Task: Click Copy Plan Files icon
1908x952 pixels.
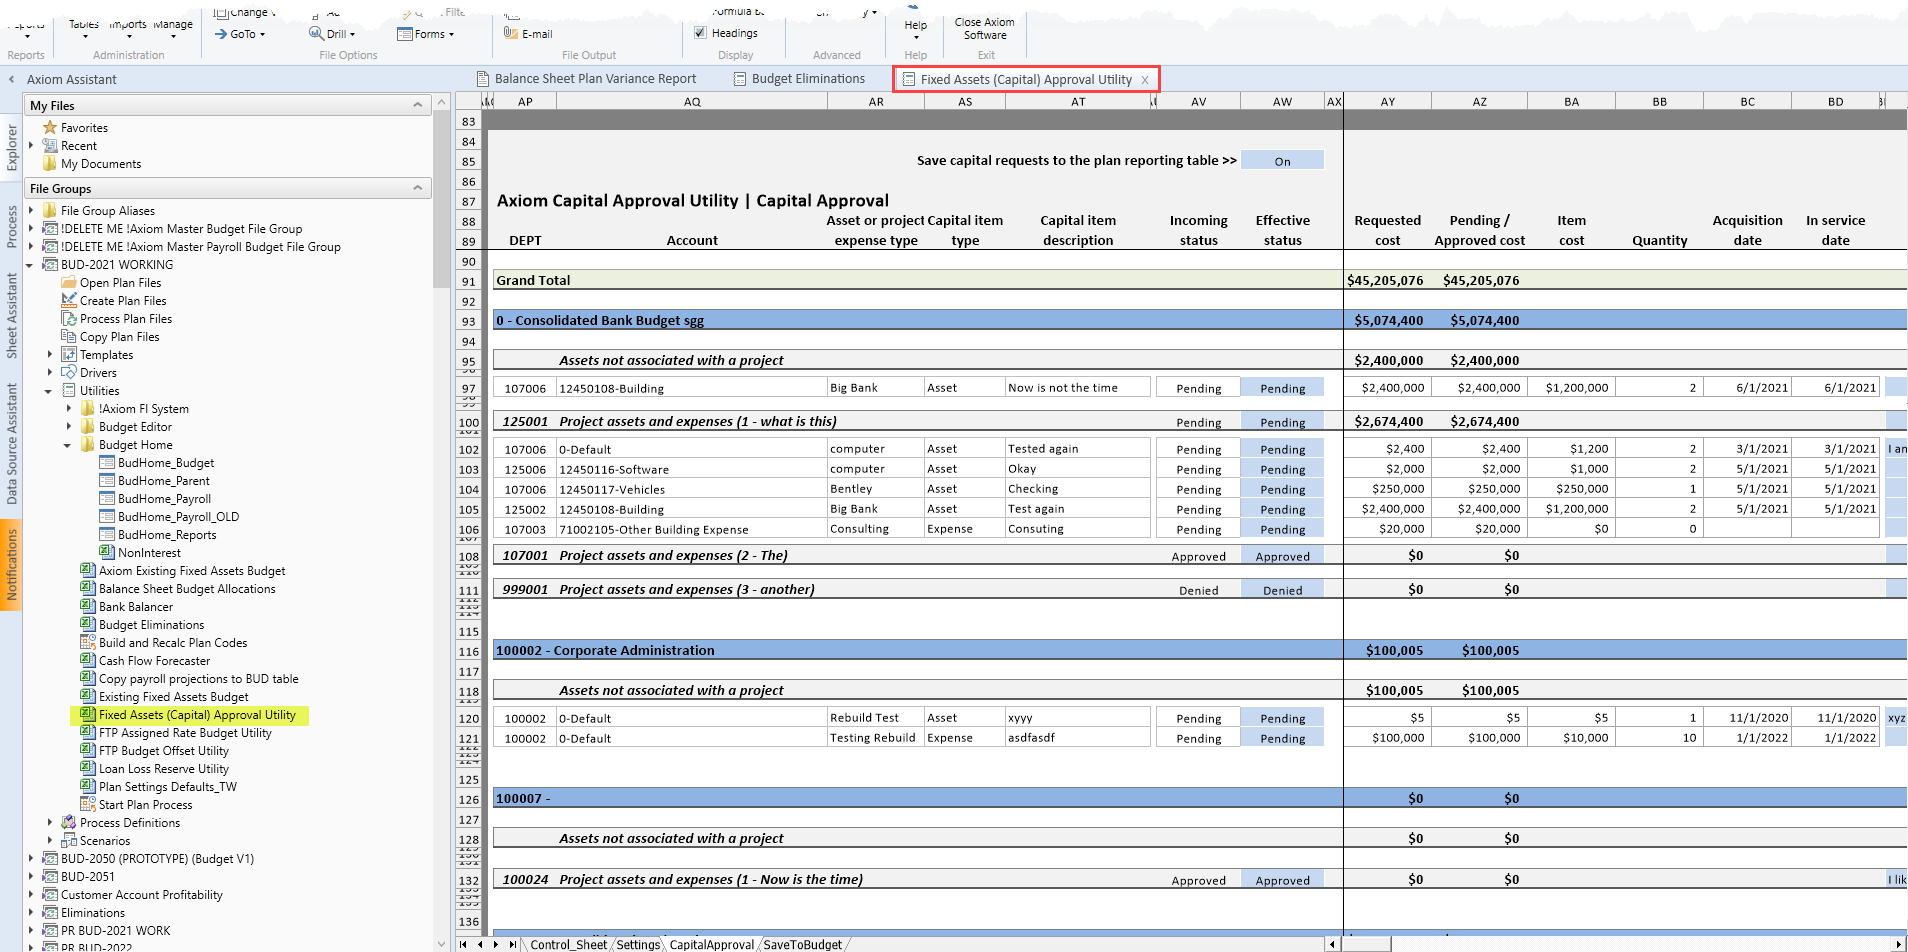Action: point(69,337)
